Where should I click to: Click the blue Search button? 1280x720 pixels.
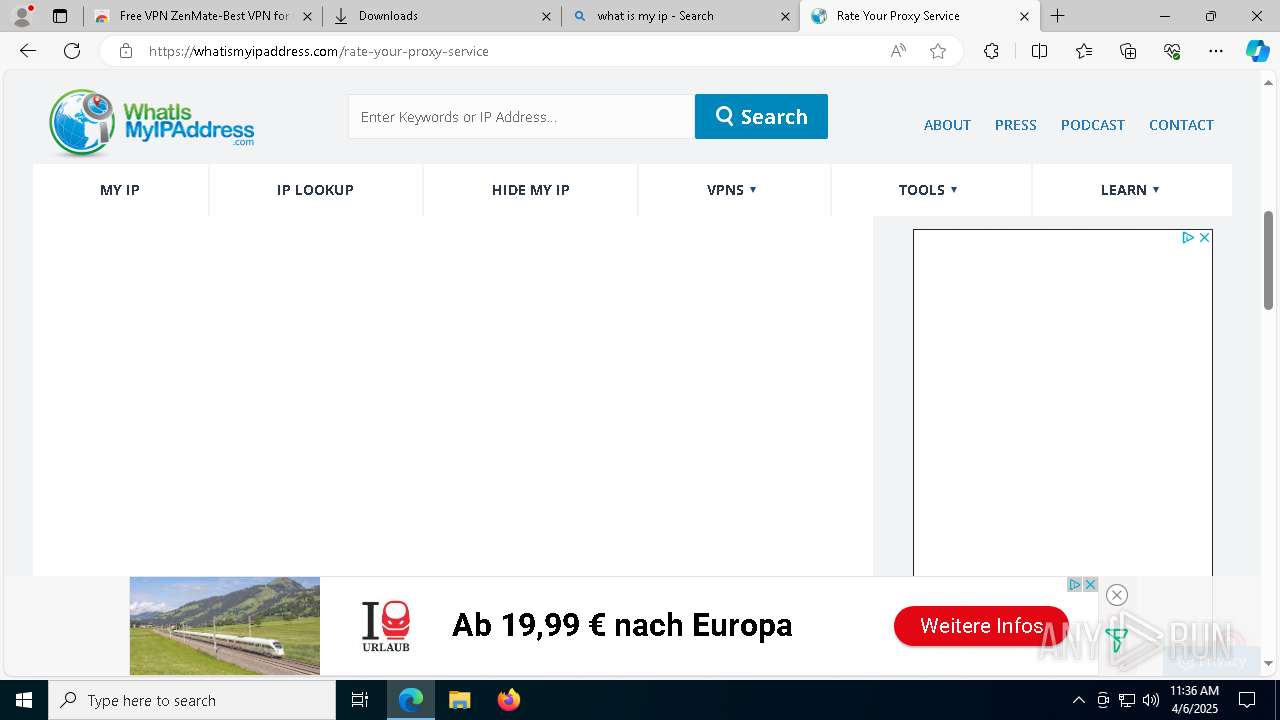coord(761,116)
